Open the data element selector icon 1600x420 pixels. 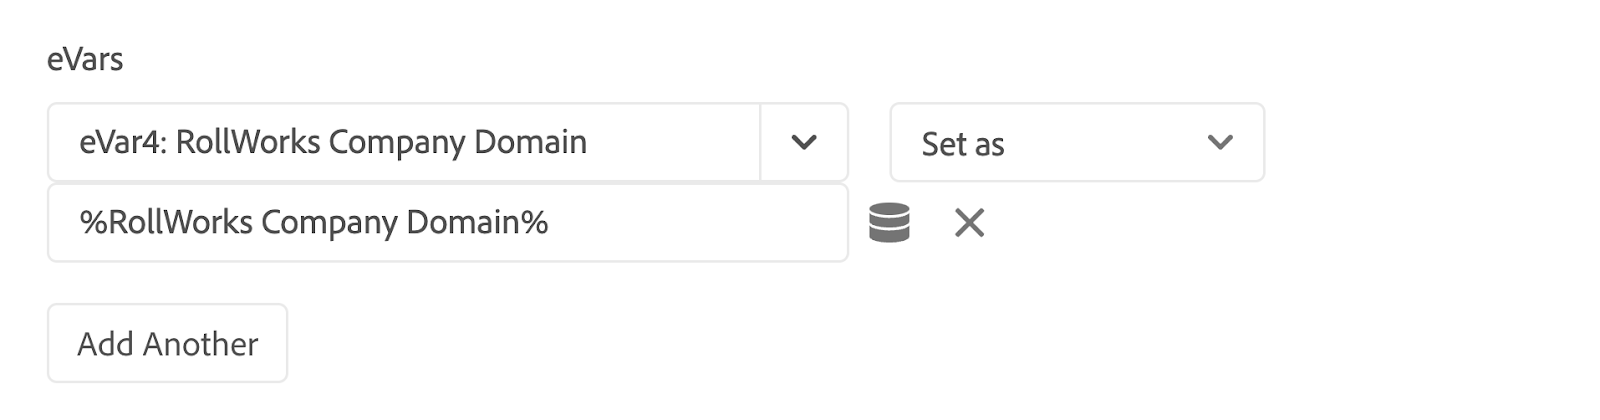click(889, 222)
